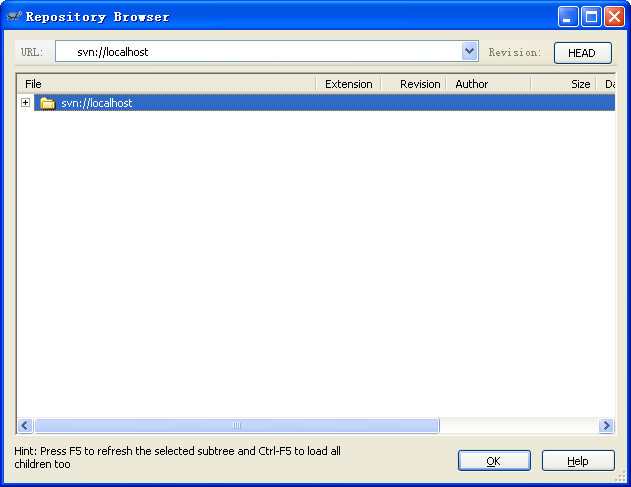Sort by the File column header
This screenshot has height=487, width=631.
coord(166,84)
